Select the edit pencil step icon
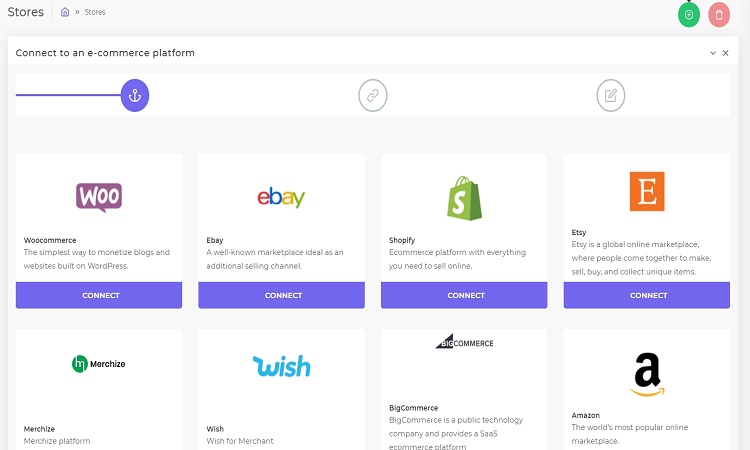This screenshot has width=750, height=450. click(611, 96)
